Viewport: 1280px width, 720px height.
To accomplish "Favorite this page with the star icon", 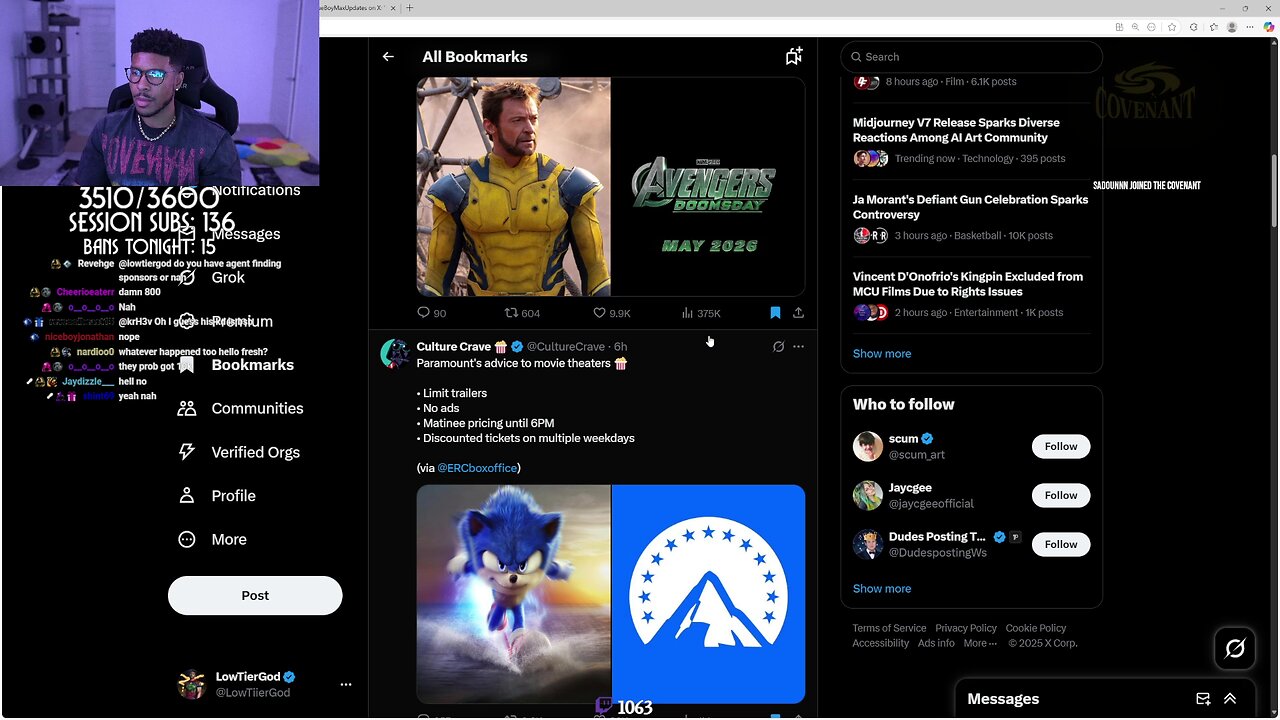I will 1172,27.
